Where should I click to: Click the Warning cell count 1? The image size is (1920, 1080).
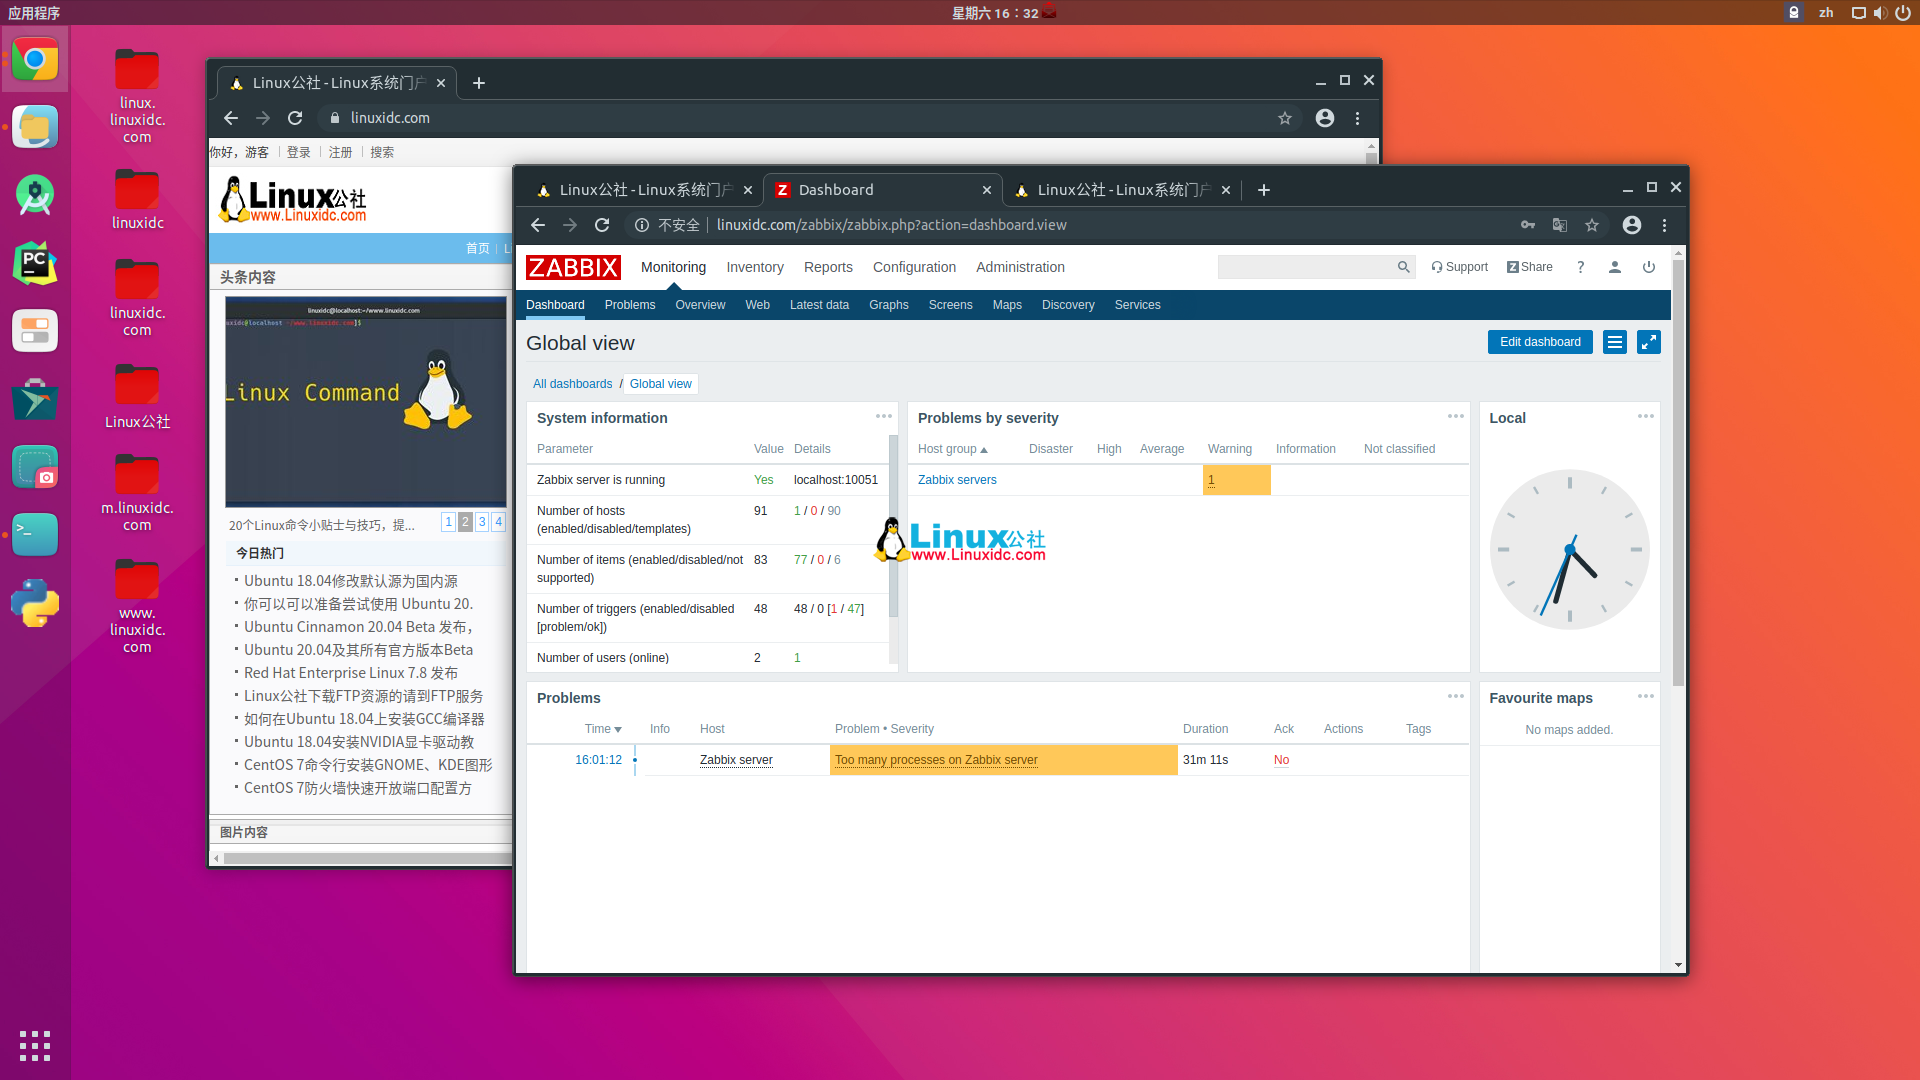1236,480
